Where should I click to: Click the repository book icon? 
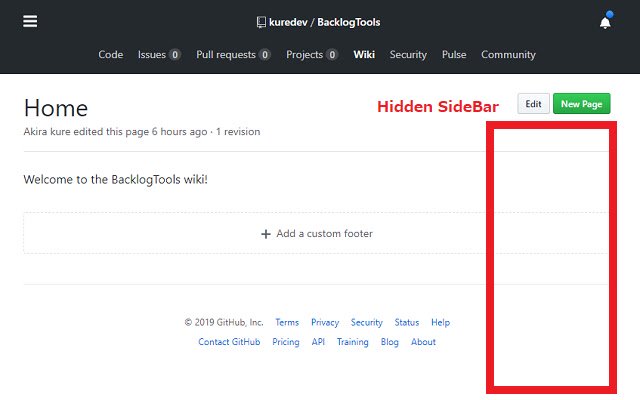[x=261, y=22]
